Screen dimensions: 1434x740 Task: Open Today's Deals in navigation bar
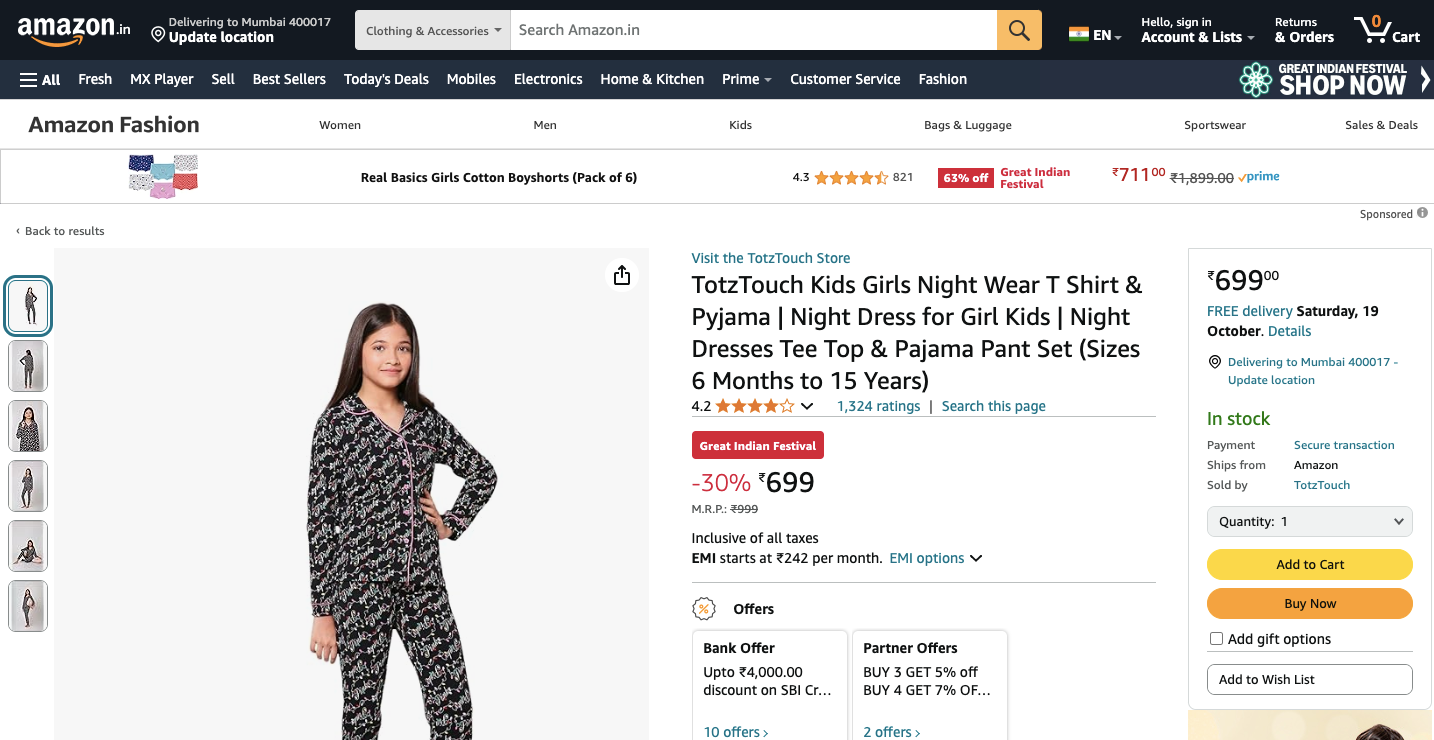pyautogui.click(x=386, y=79)
